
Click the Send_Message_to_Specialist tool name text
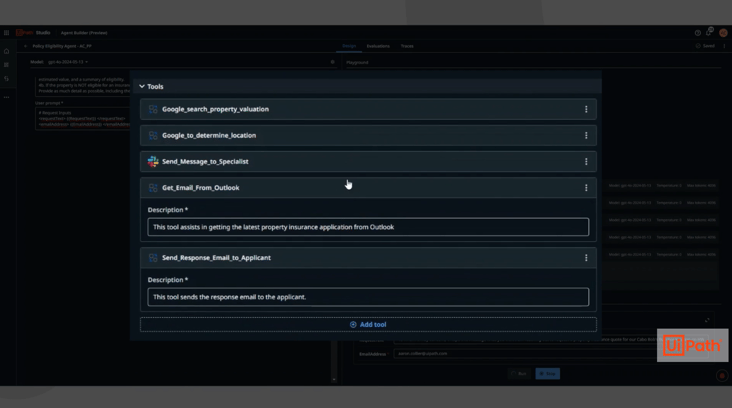pyautogui.click(x=205, y=162)
